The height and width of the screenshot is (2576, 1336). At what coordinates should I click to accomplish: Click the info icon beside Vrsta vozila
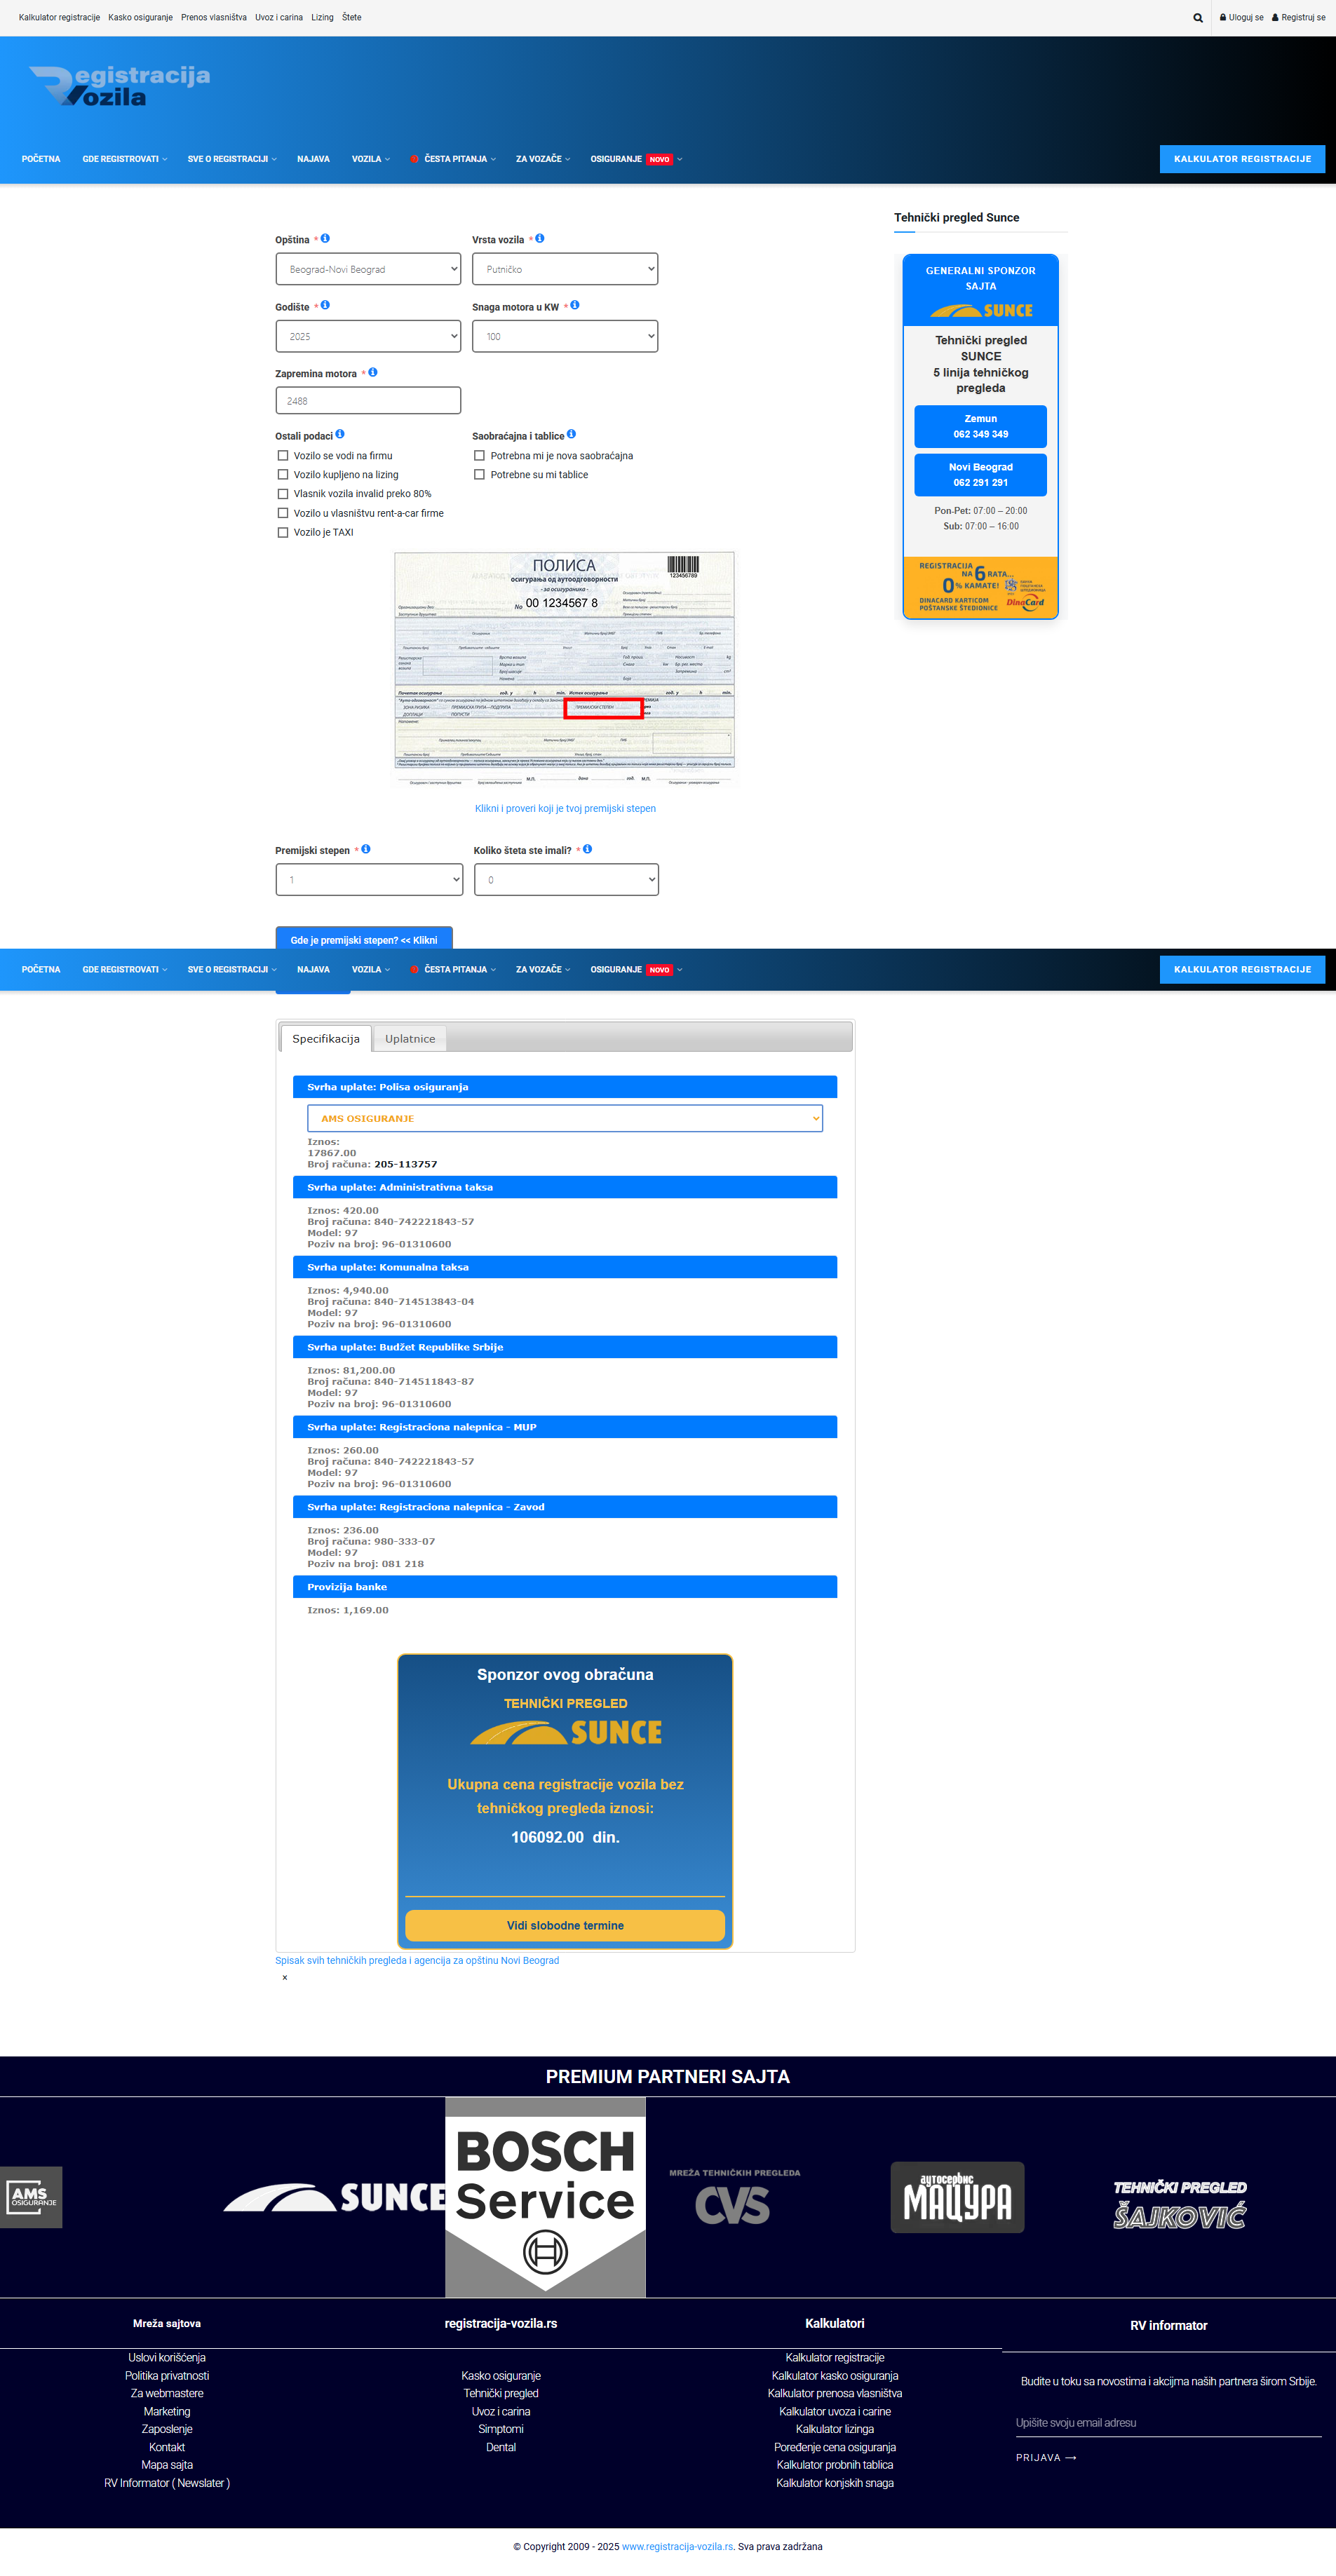[x=540, y=239]
